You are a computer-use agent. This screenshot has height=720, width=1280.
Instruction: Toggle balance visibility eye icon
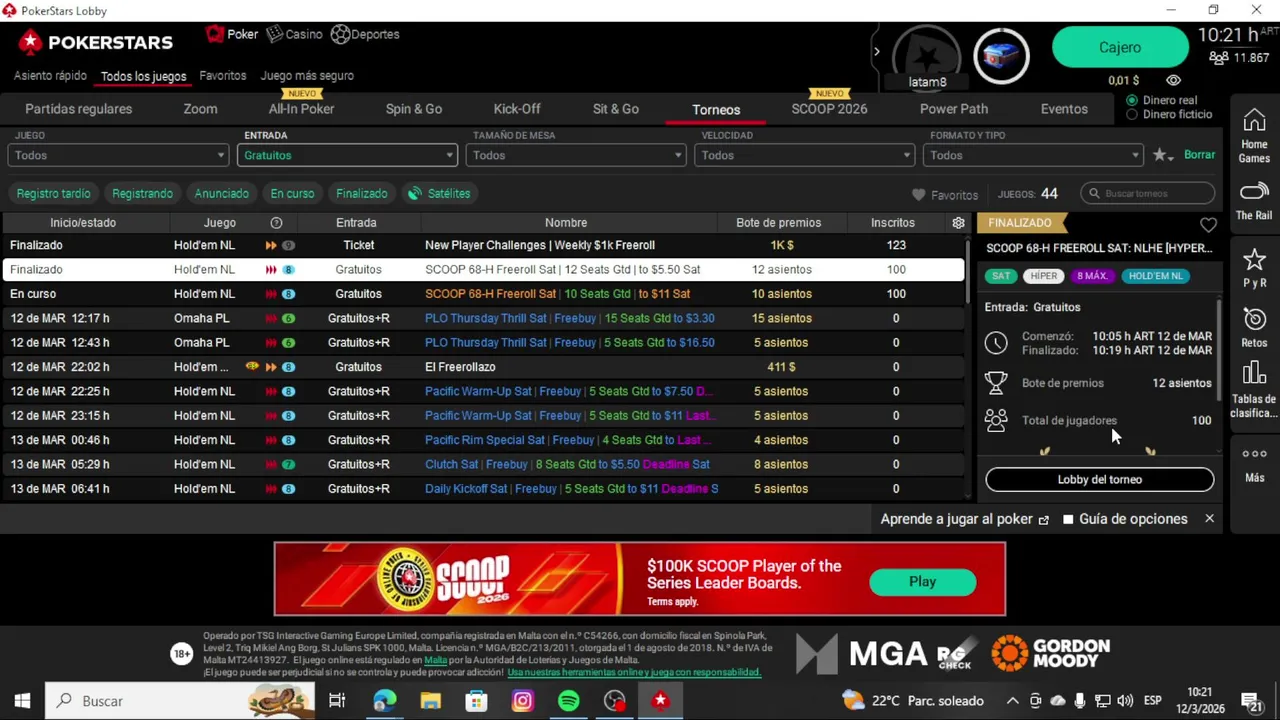point(1173,80)
